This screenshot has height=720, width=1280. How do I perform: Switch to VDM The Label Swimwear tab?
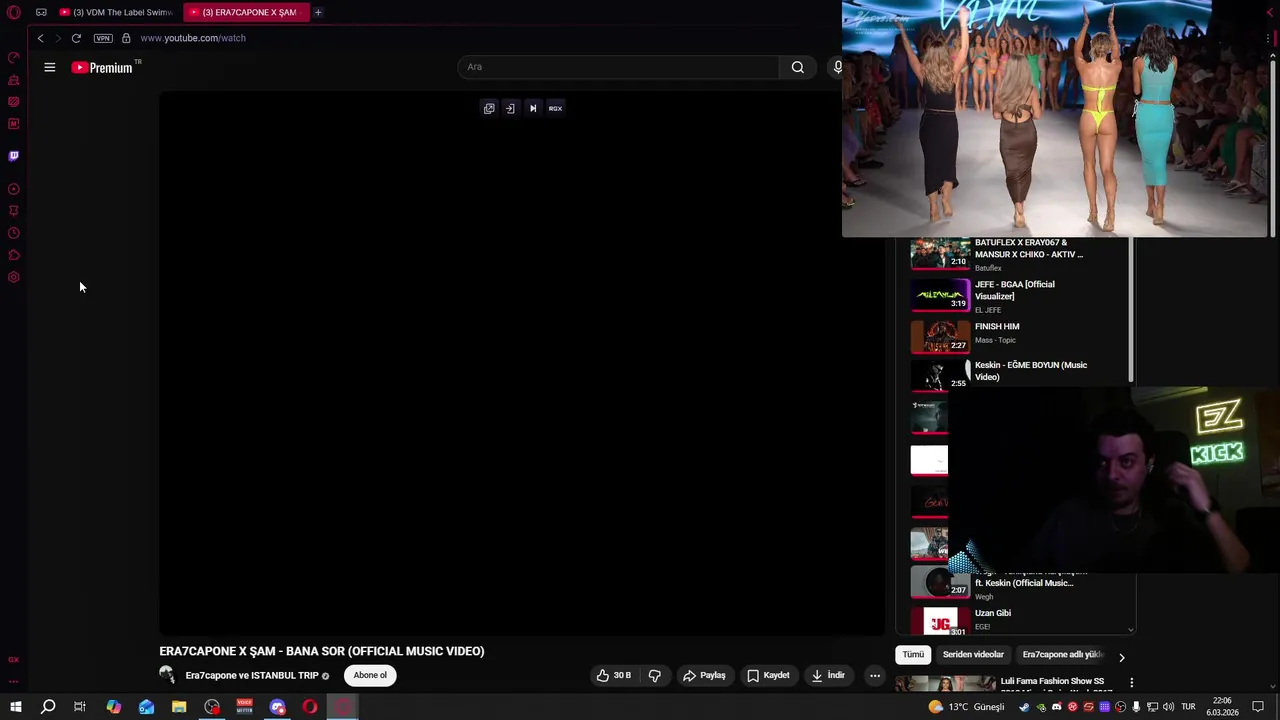coord(115,12)
